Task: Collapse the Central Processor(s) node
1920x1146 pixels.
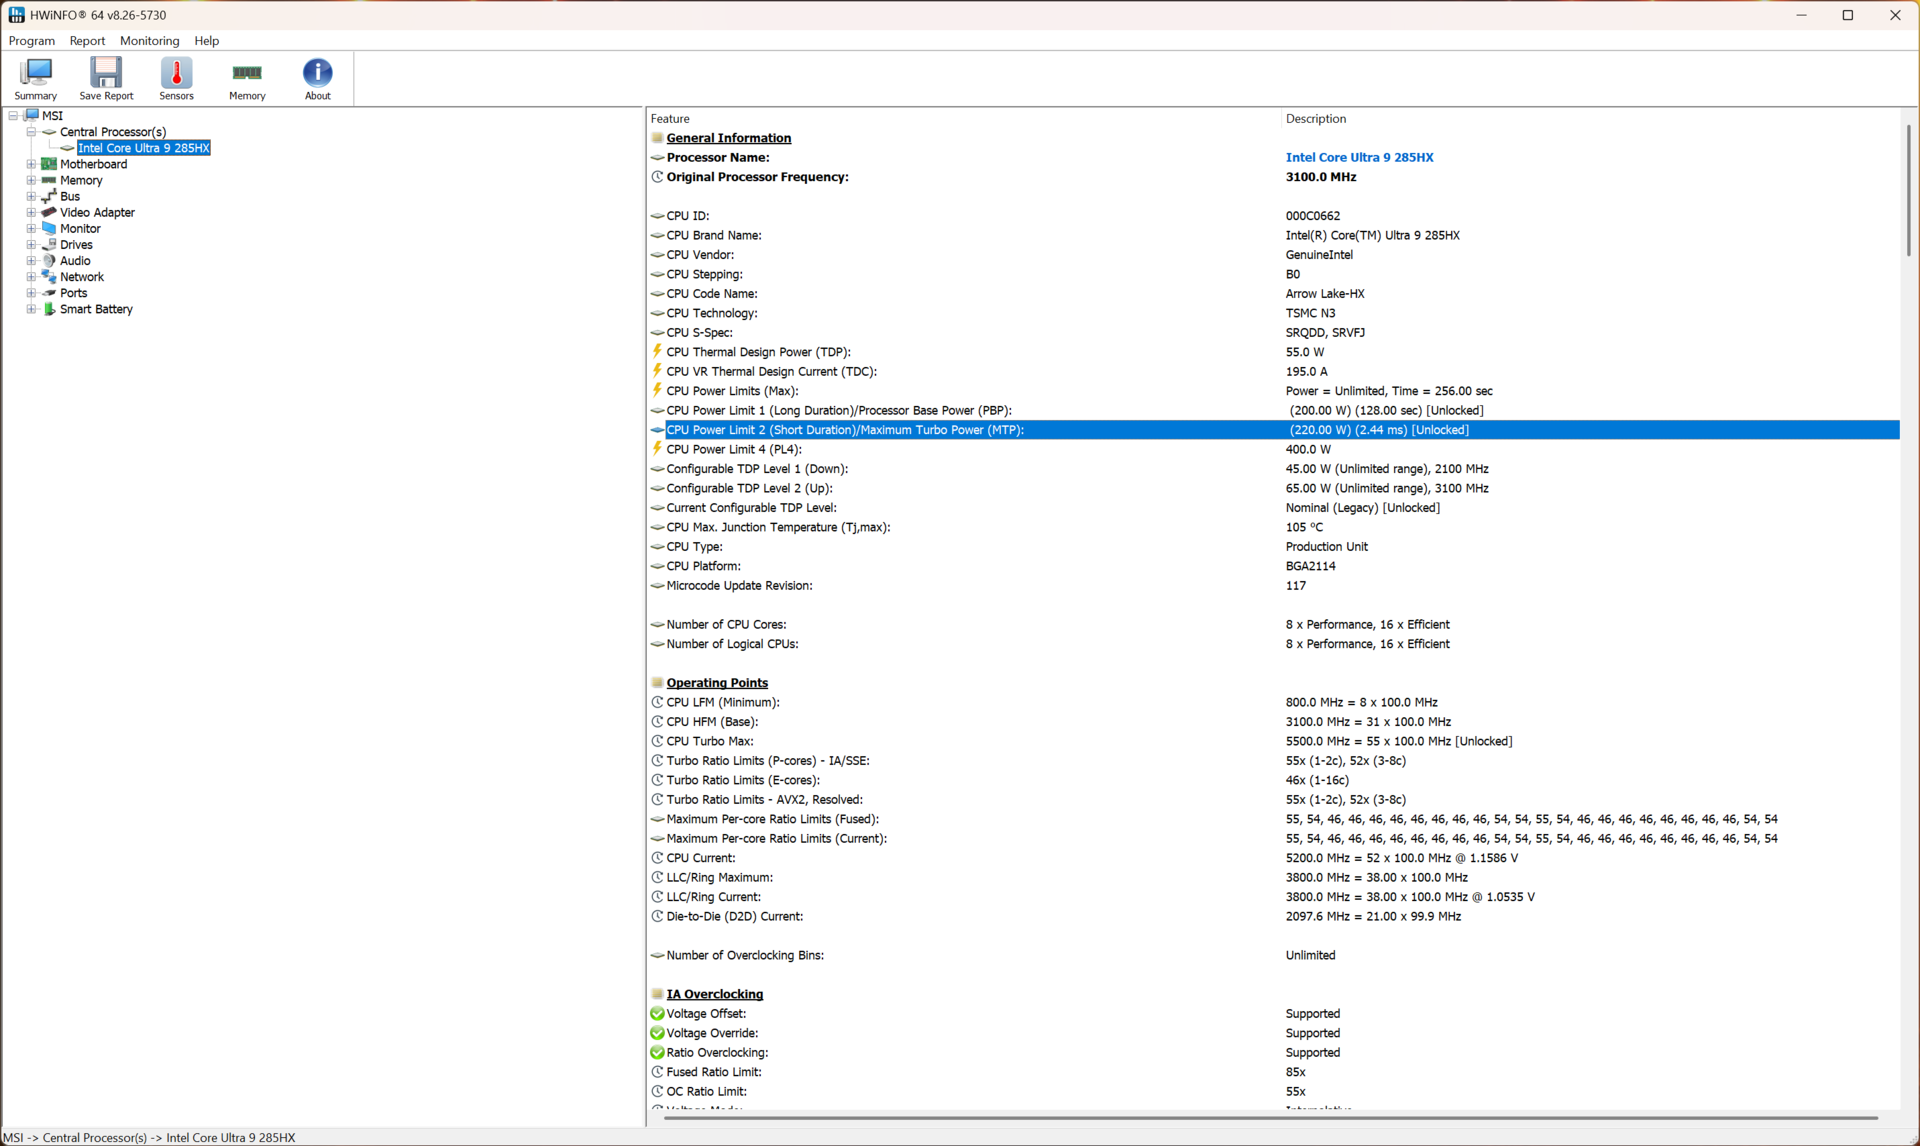Action: click(31, 132)
